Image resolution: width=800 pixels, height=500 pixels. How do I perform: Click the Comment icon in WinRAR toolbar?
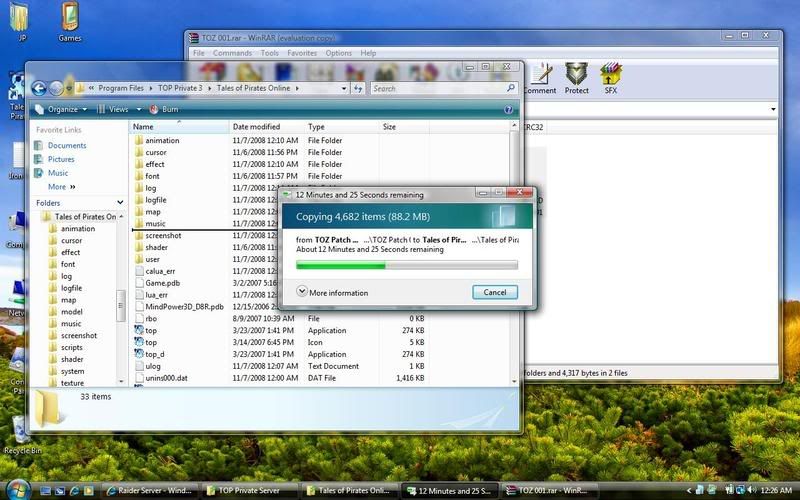(539, 77)
